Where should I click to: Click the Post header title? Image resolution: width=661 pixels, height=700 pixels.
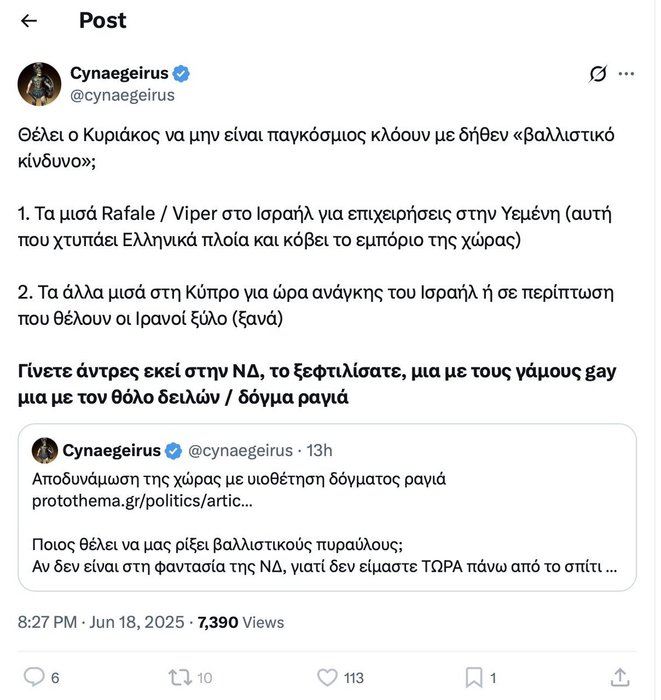(x=103, y=21)
